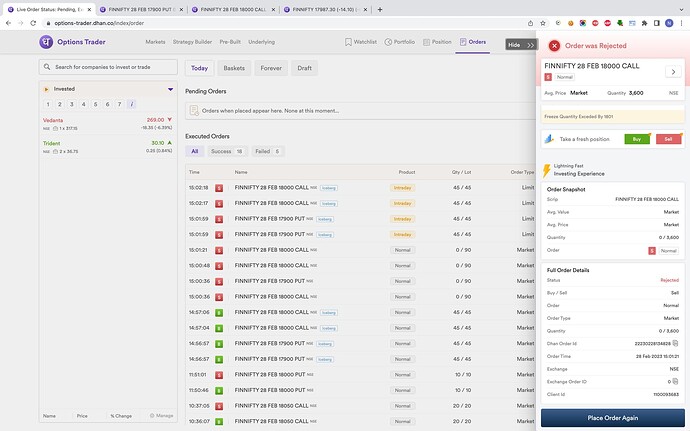Go to the Position page
Viewport: 690px width, 431px height.
437,42
